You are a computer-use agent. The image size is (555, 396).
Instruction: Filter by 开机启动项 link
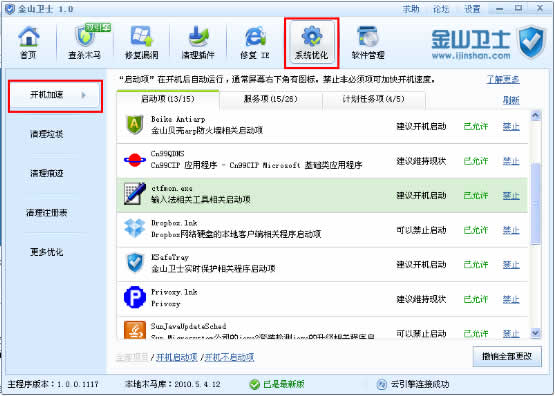[177, 357]
